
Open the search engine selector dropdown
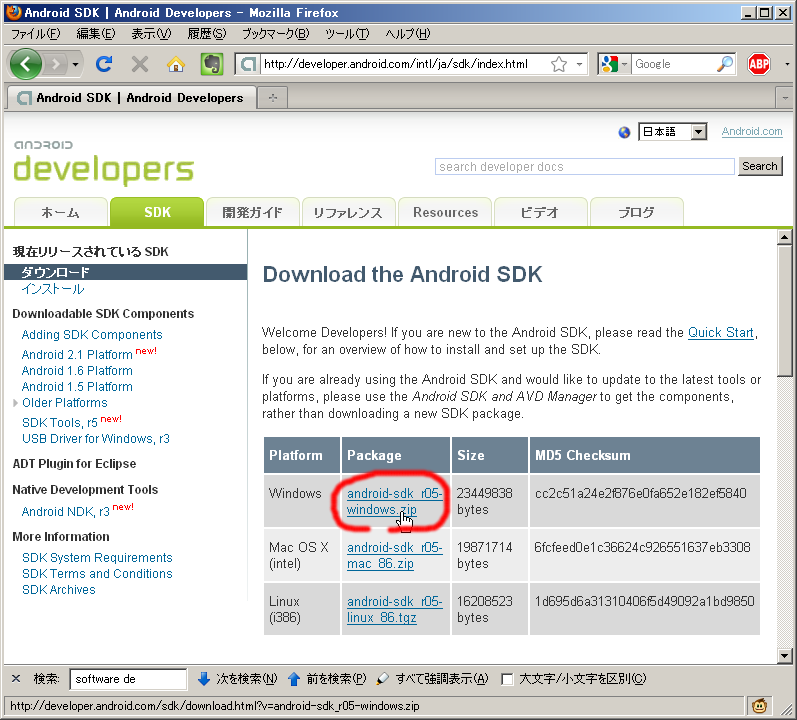coord(615,64)
